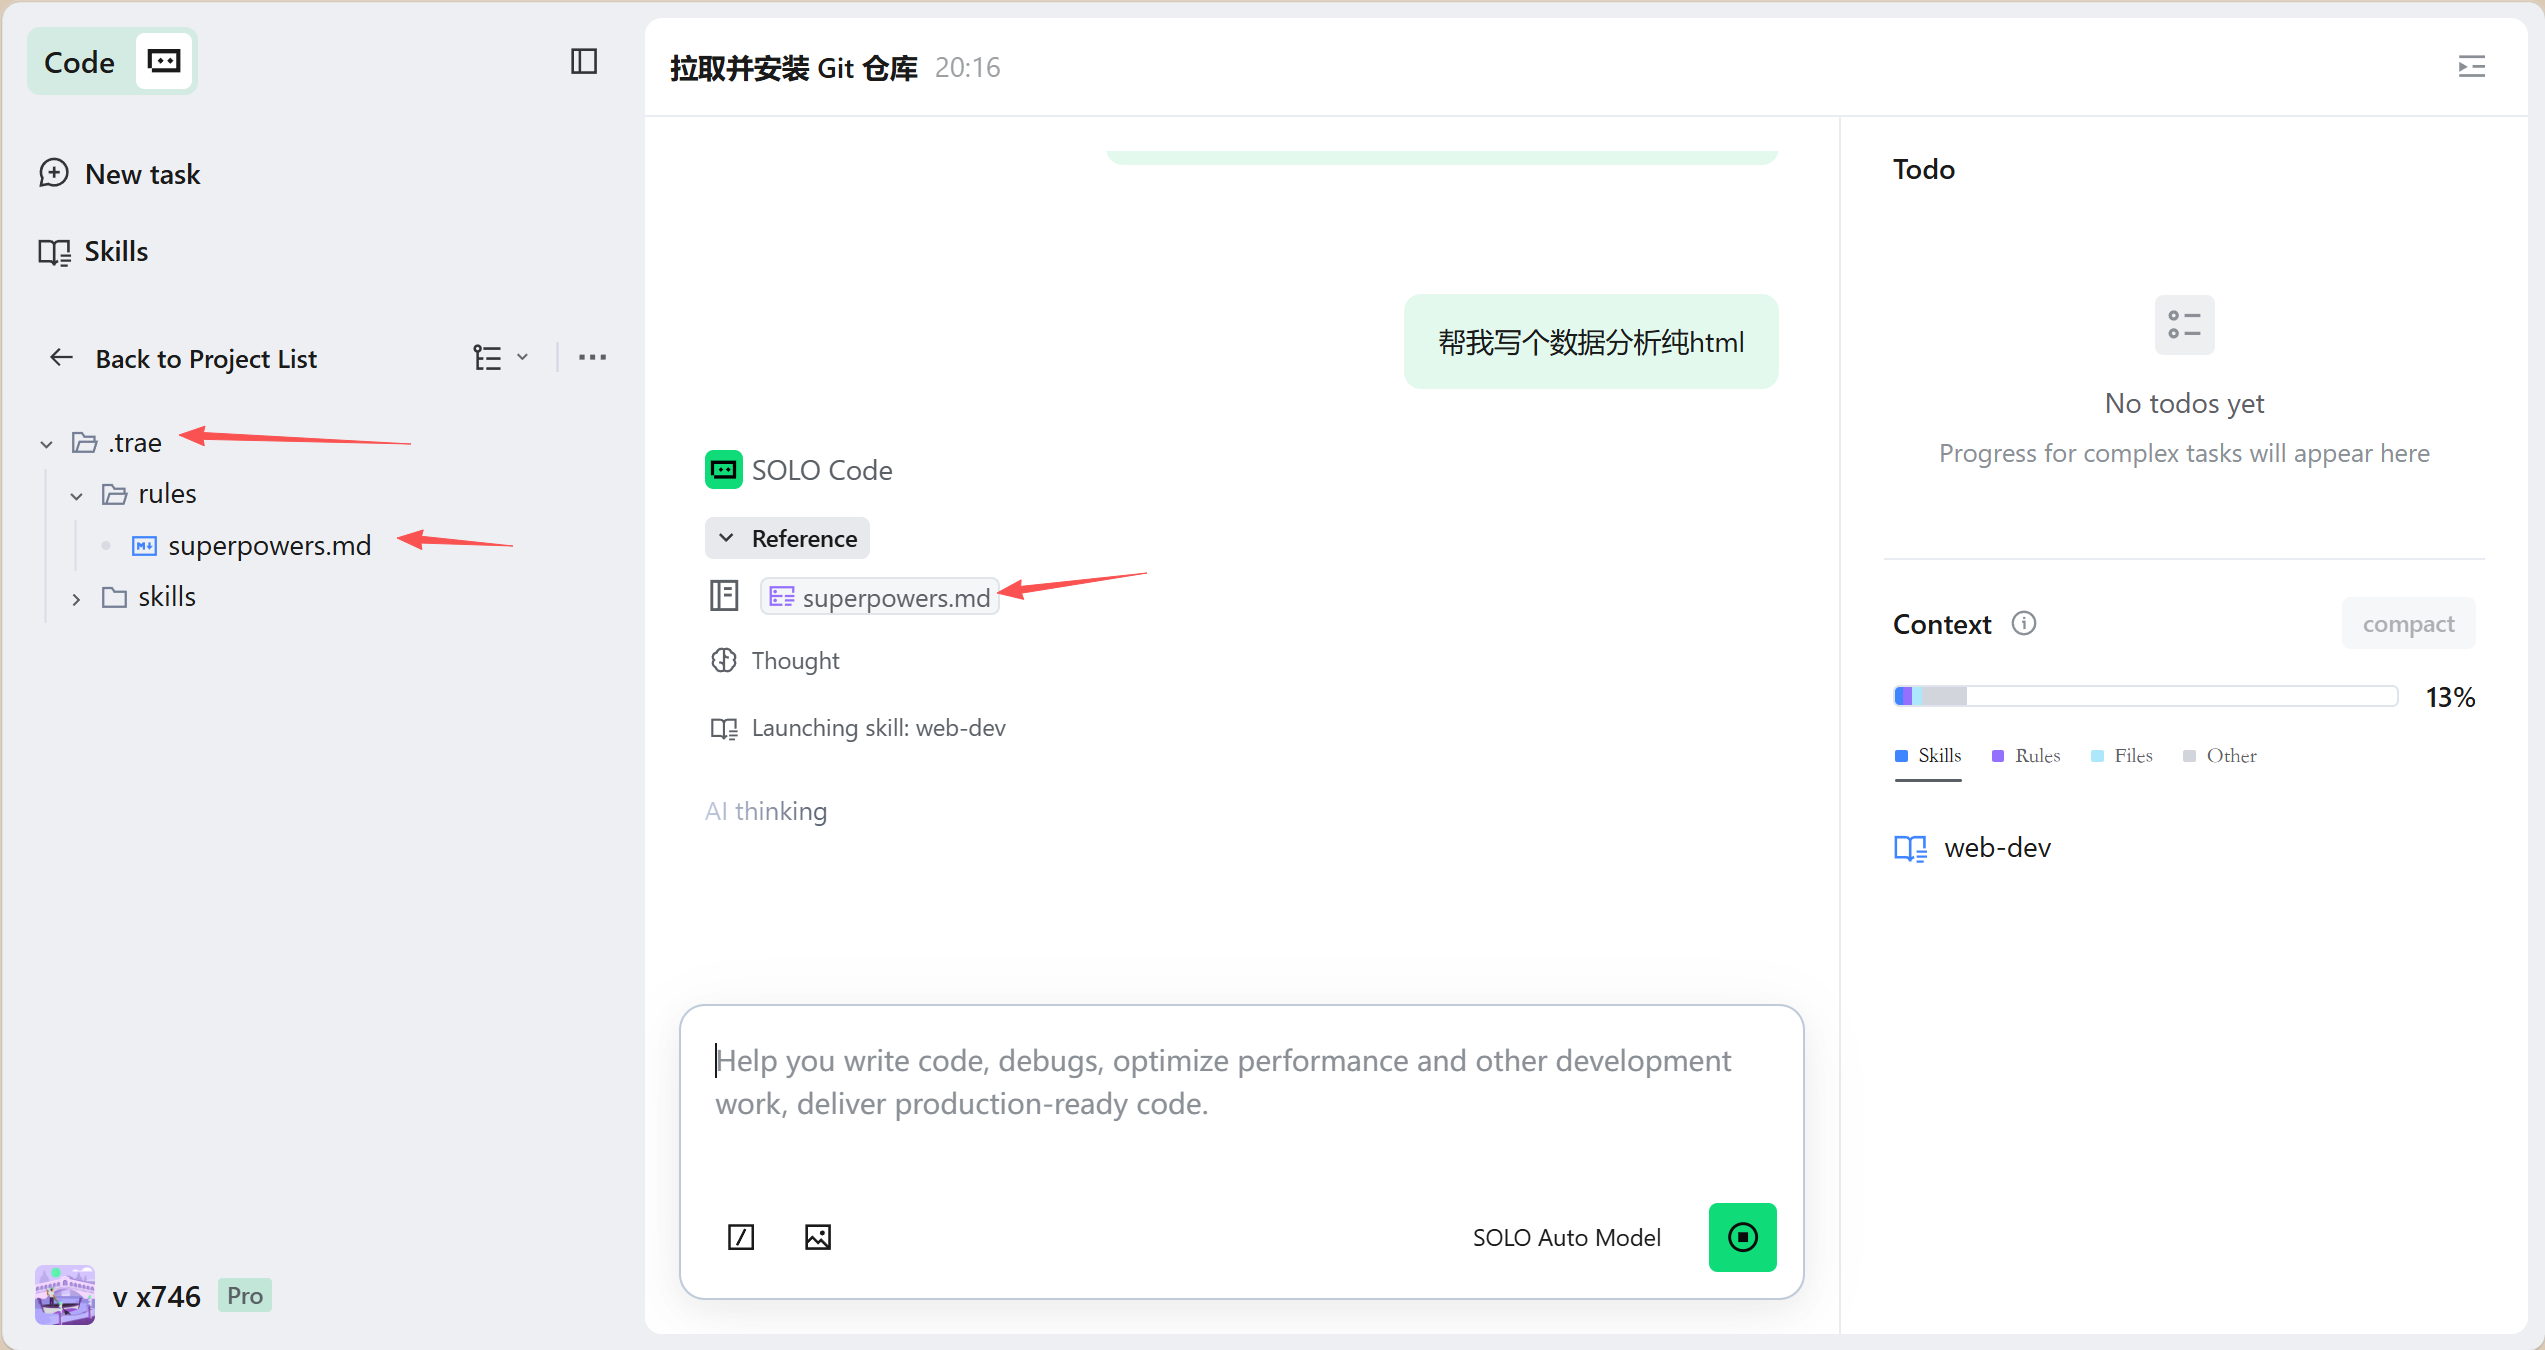This screenshot has height=1350, width=2545.
Task: Collapse the Reference section
Action: coord(787,538)
